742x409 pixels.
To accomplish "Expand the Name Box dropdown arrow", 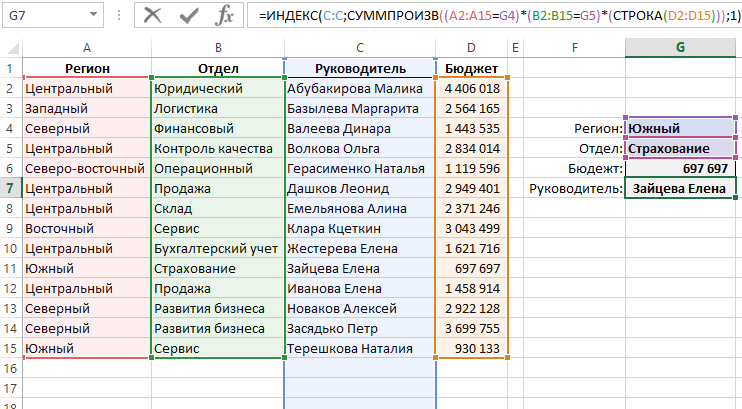I will (x=93, y=15).
